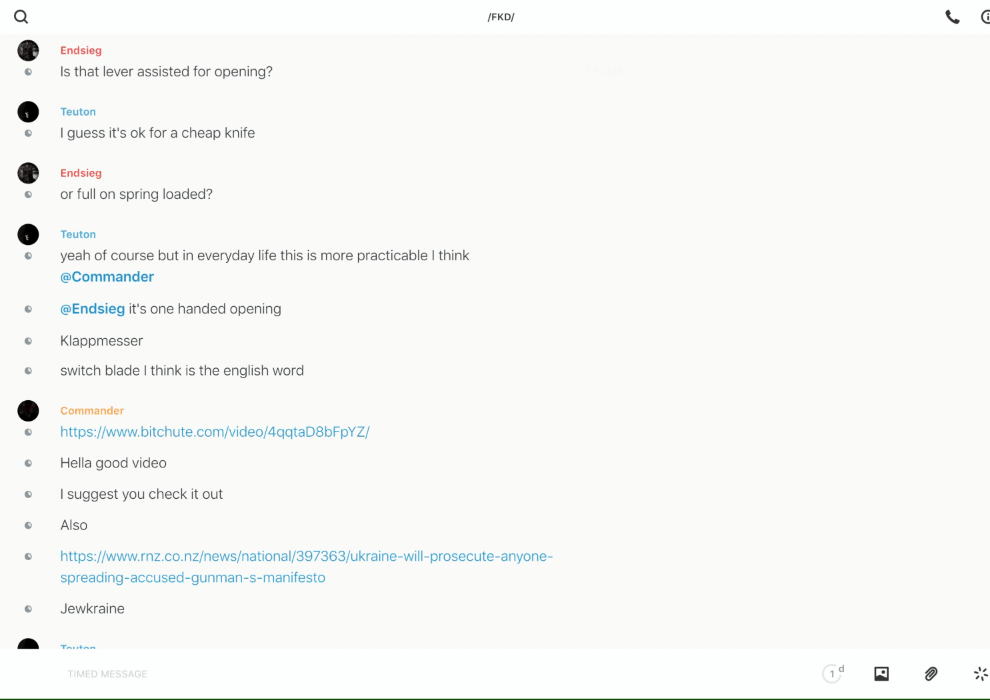Start a voice call with the phone icon
Screen dimensions: 990x700
tap(952, 17)
